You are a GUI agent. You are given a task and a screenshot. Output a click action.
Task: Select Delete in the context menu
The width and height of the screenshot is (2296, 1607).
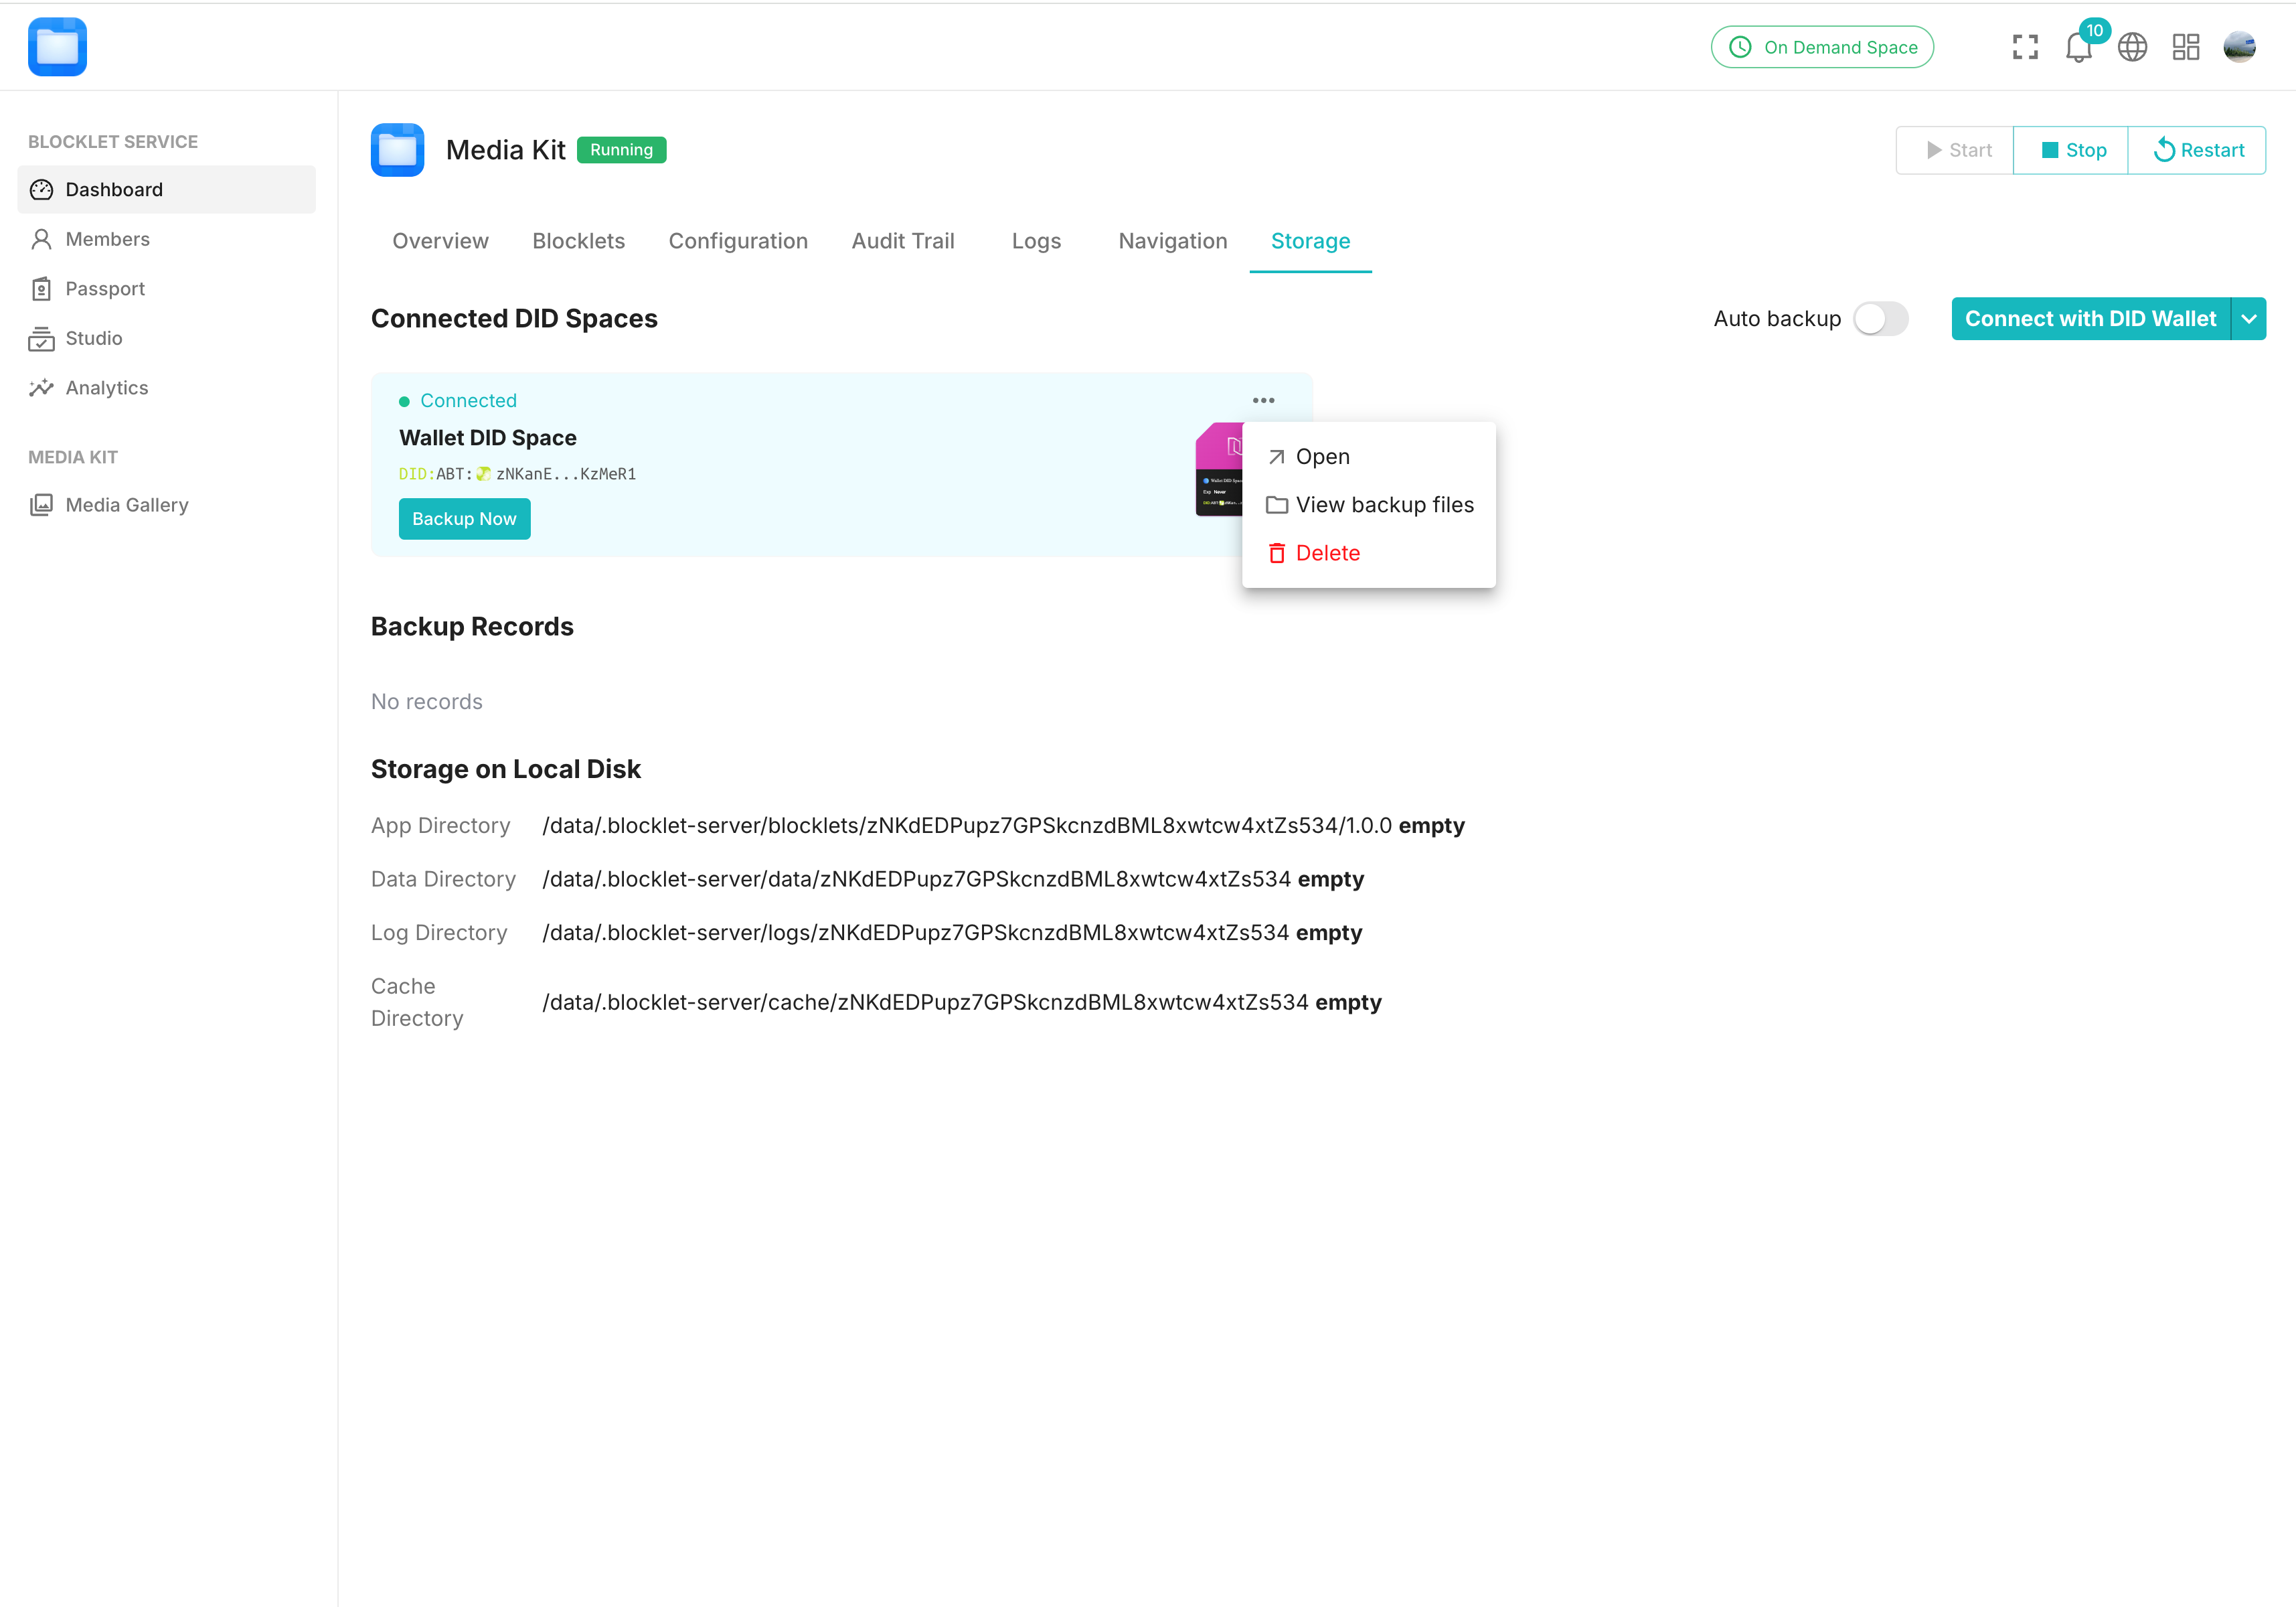tap(1327, 553)
